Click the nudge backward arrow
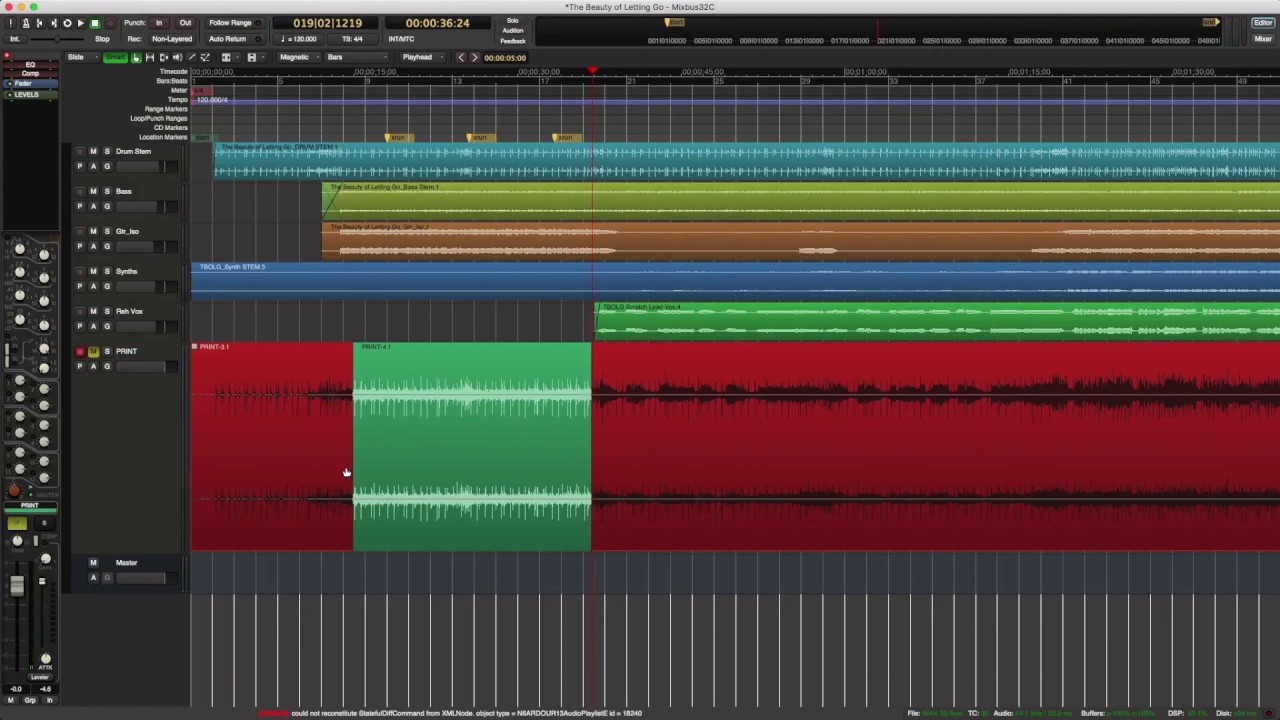The height and width of the screenshot is (720, 1280). [461, 57]
